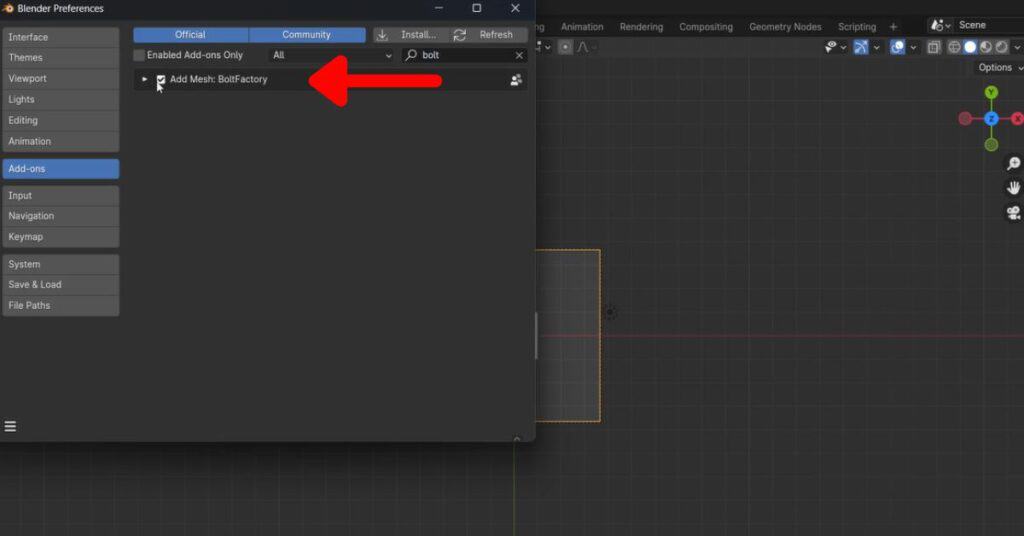Screen dimensions: 1024x536
Task: Toggle the proportional editing icon
Action: point(566,47)
